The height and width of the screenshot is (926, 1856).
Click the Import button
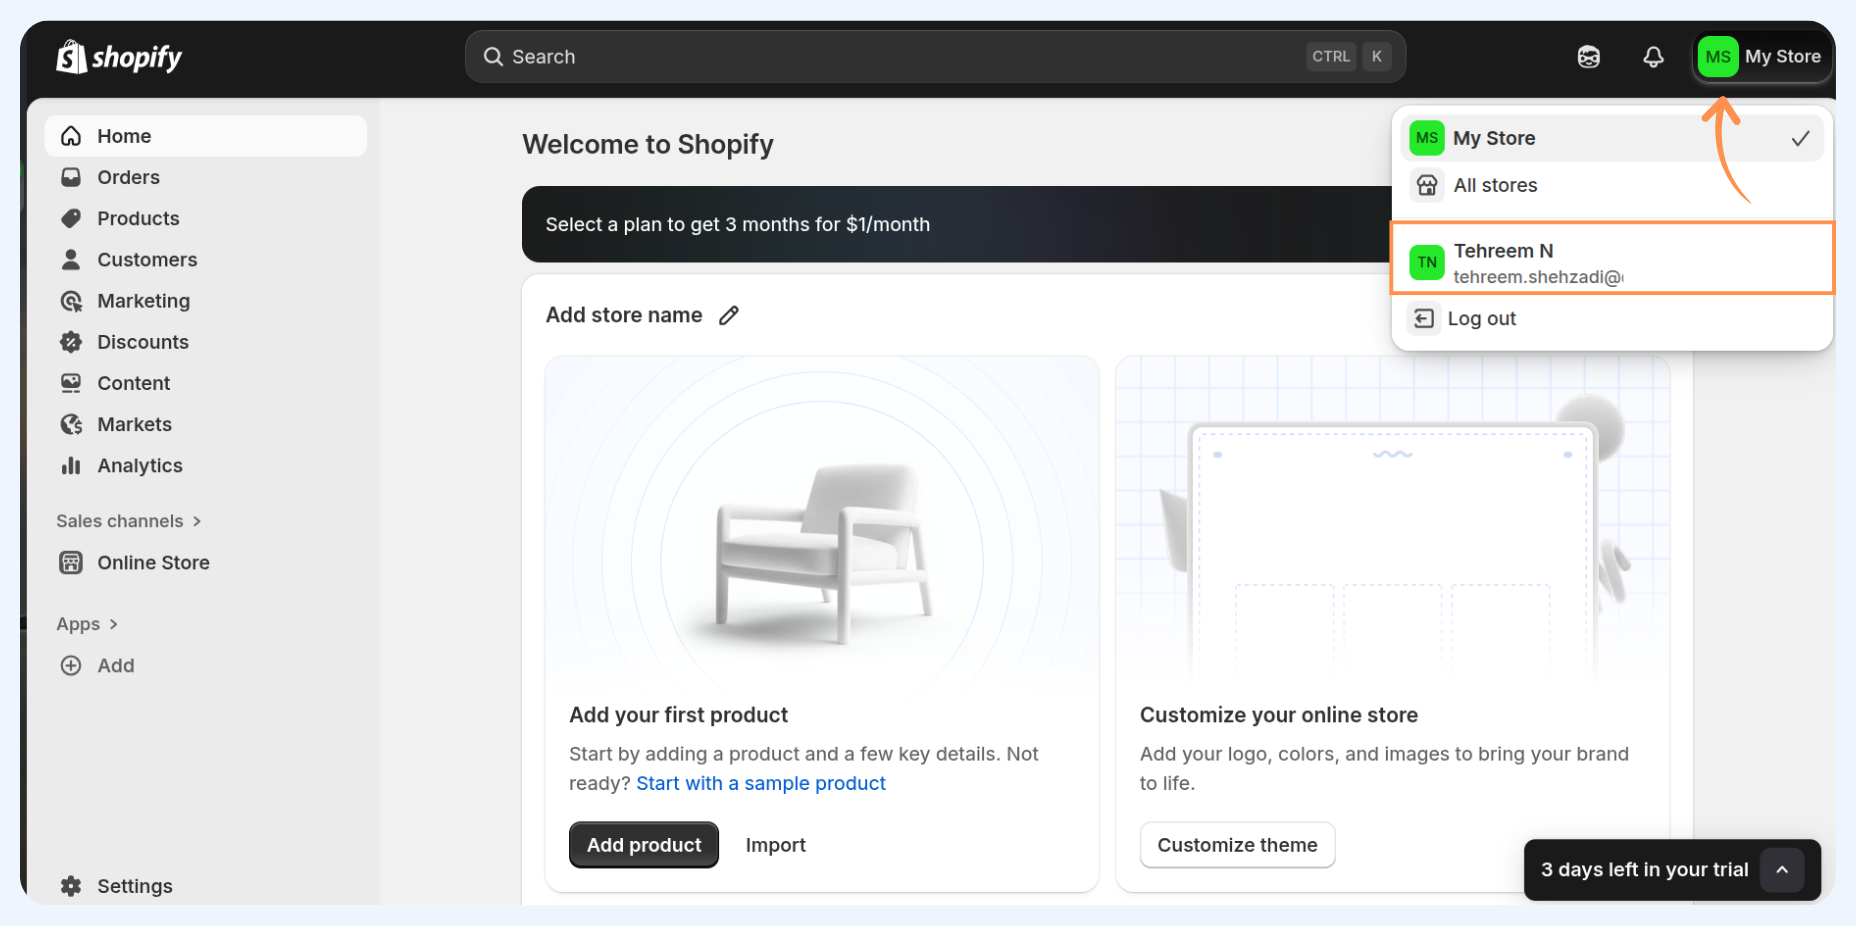[x=775, y=845]
